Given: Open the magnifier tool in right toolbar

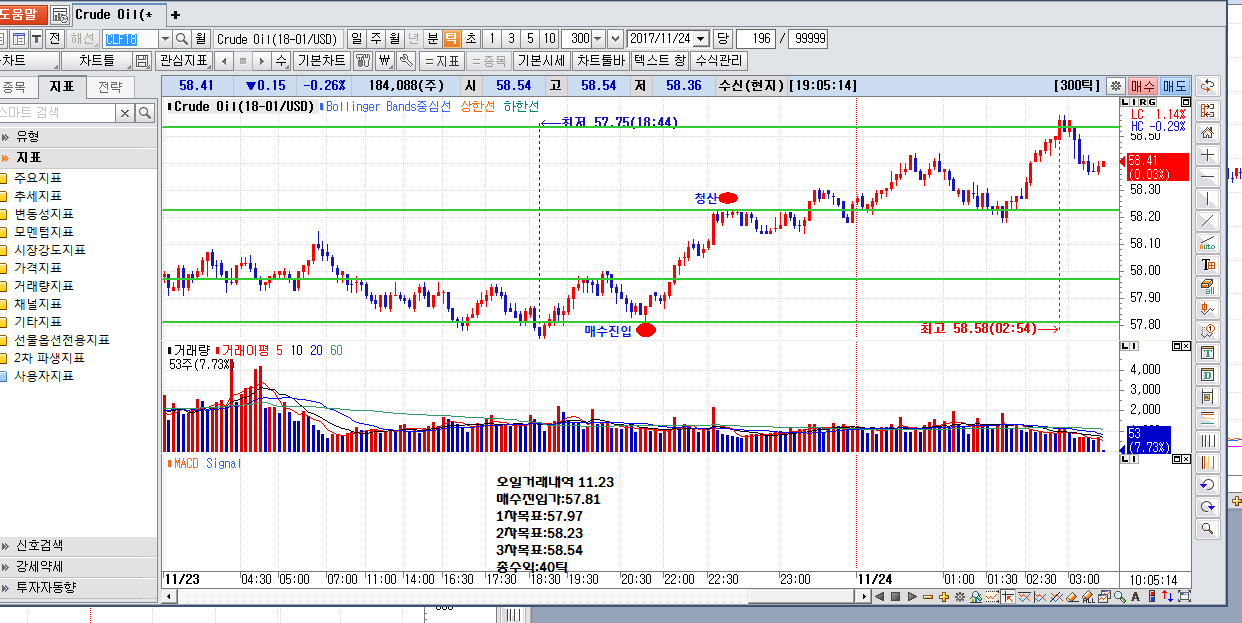Looking at the screenshot, I should point(1208,528).
